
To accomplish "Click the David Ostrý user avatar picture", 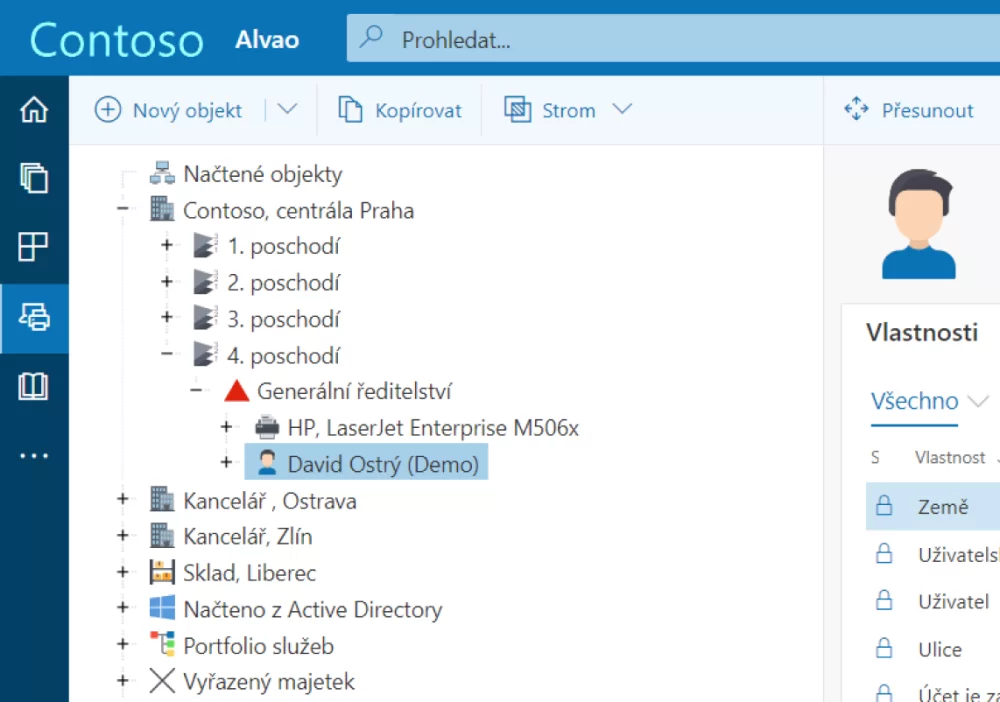I will [918, 225].
